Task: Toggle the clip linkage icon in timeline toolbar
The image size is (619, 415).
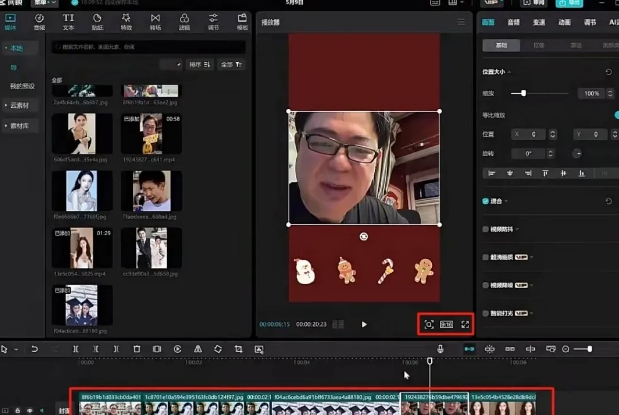Action: [x=510, y=349]
